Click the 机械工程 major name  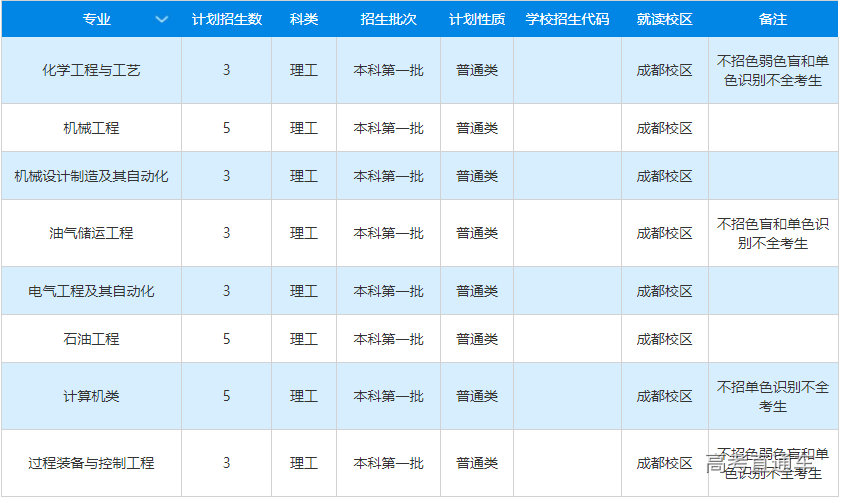[x=91, y=128]
